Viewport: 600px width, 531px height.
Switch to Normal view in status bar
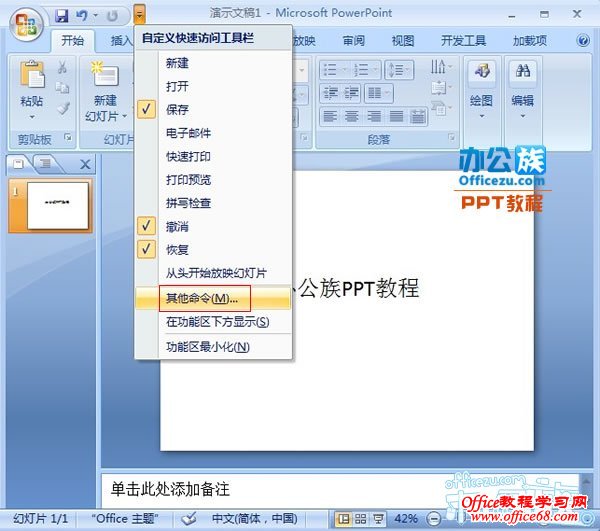pyautogui.click(x=343, y=519)
